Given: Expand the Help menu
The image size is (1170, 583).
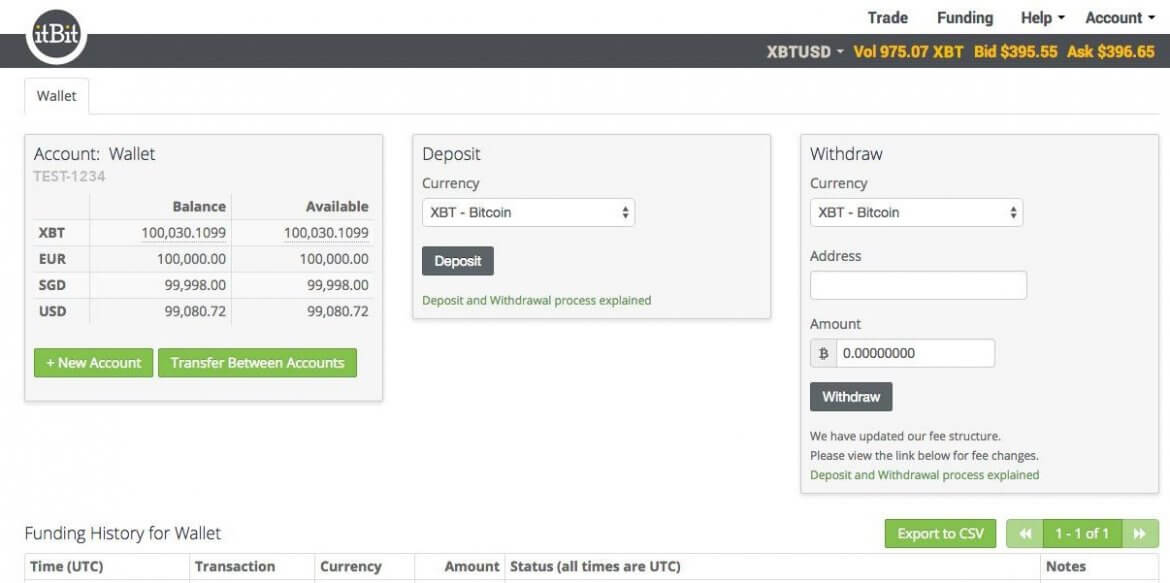Looking at the screenshot, I should (x=1040, y=17).
